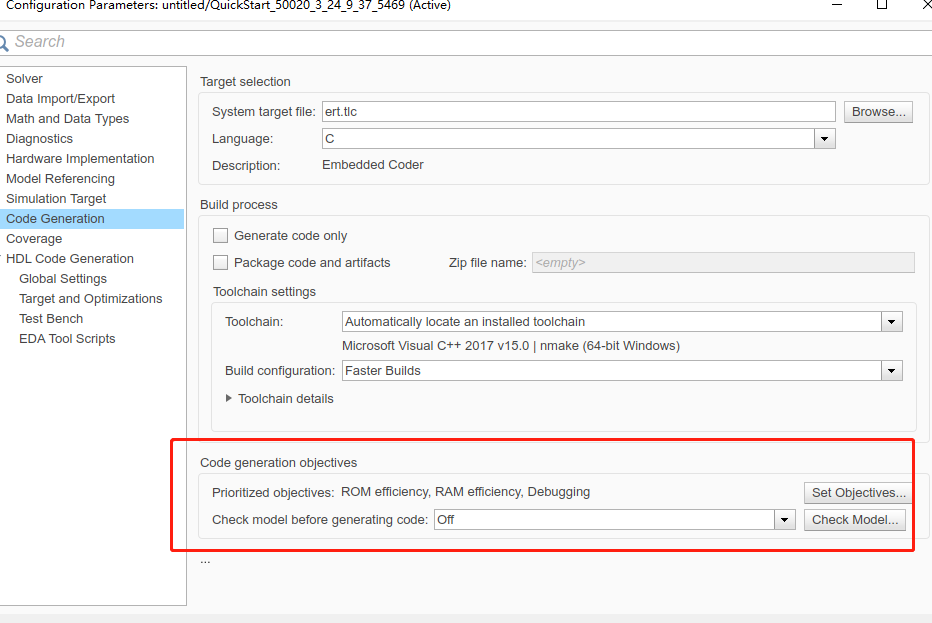This screenshot has height=623, width=932.
Task: Select HDL Code Generation node
Action: [70, 259]
